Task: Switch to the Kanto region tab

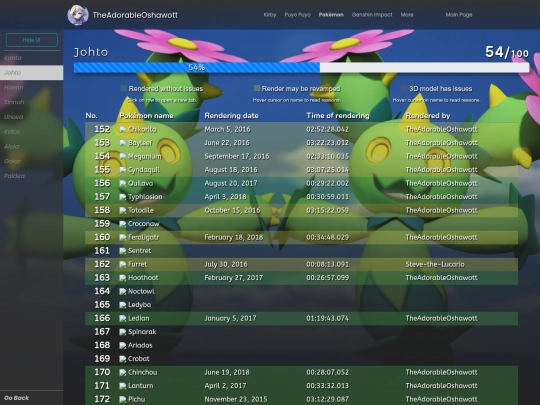Action: (31, 58)
